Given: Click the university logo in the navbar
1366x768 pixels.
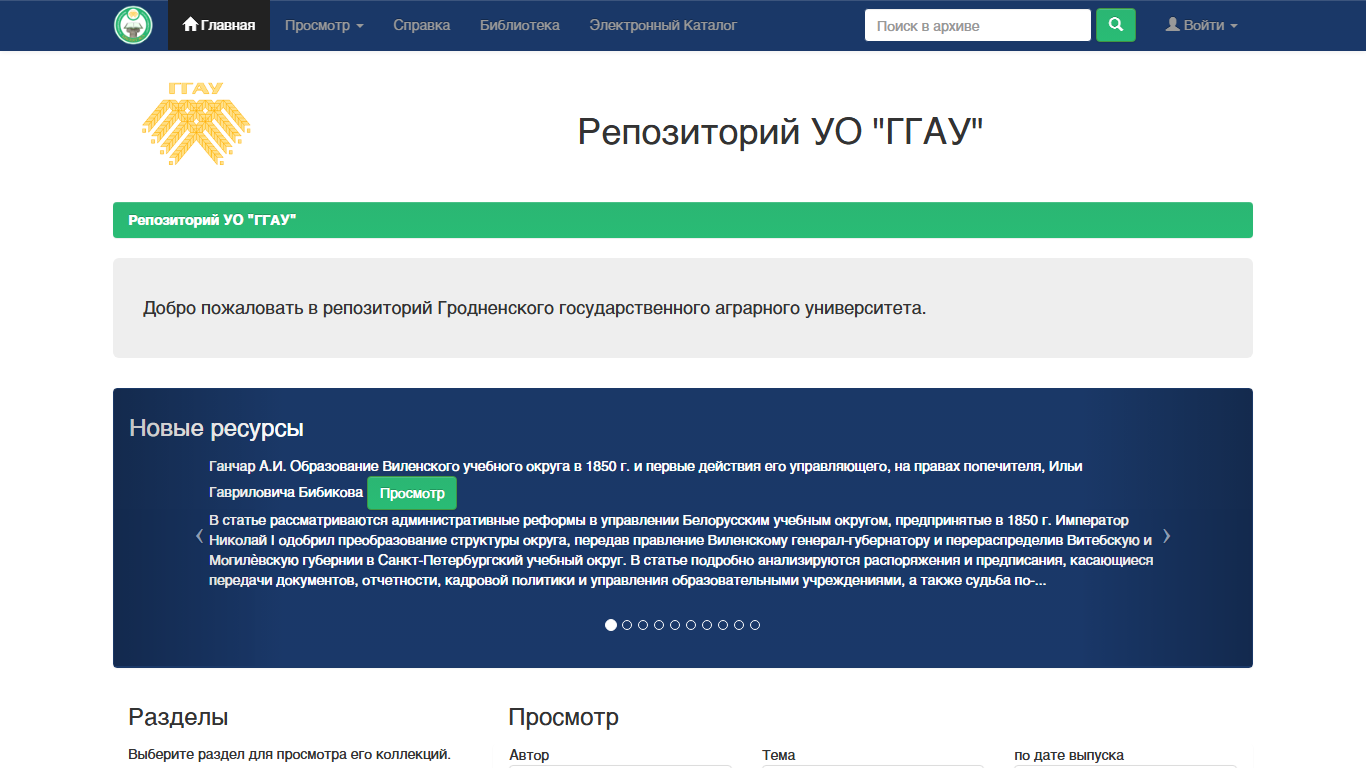Looking at the screenshot, I should click(x=133, y=25).
